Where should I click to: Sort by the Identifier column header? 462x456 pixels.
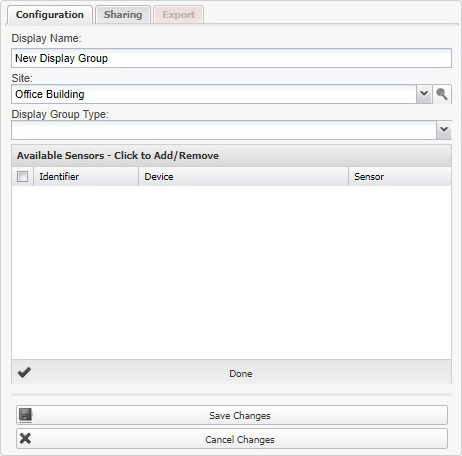86,176
